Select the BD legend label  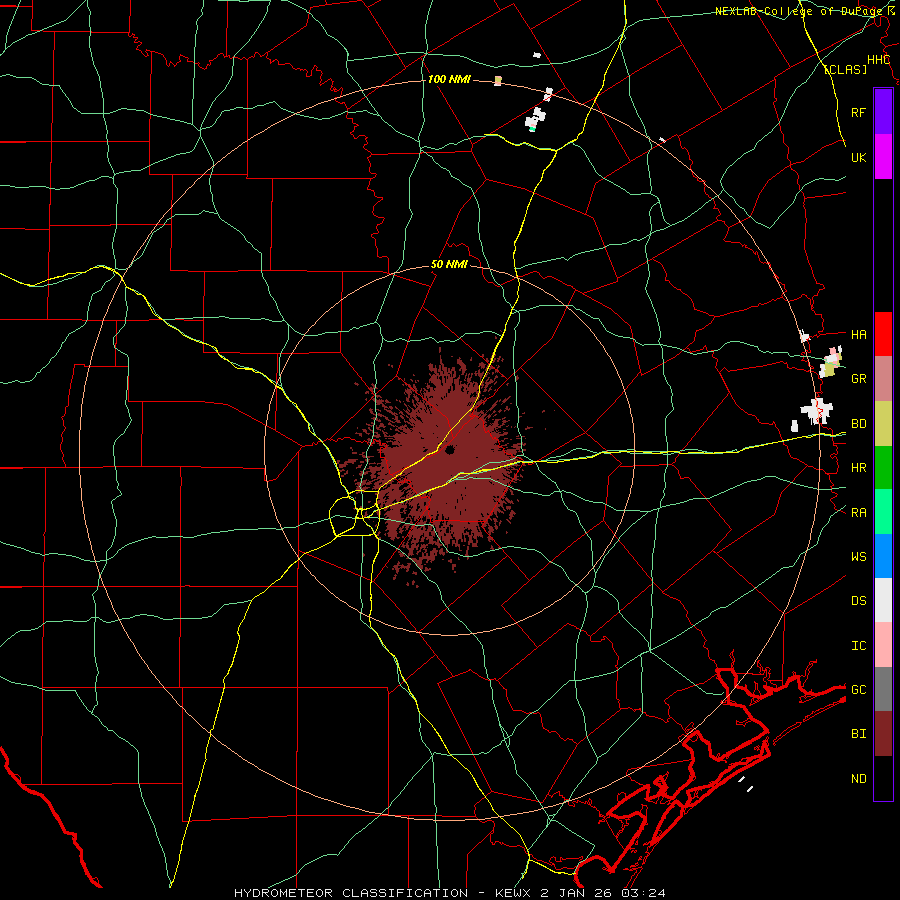[858, 424]
